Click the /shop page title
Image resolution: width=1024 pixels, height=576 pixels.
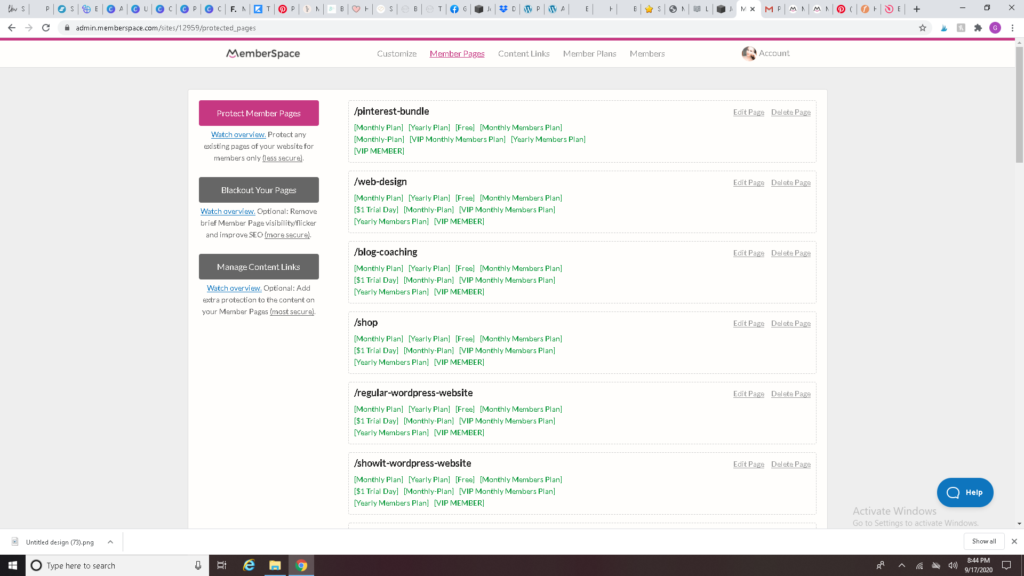tap(366, 323)
